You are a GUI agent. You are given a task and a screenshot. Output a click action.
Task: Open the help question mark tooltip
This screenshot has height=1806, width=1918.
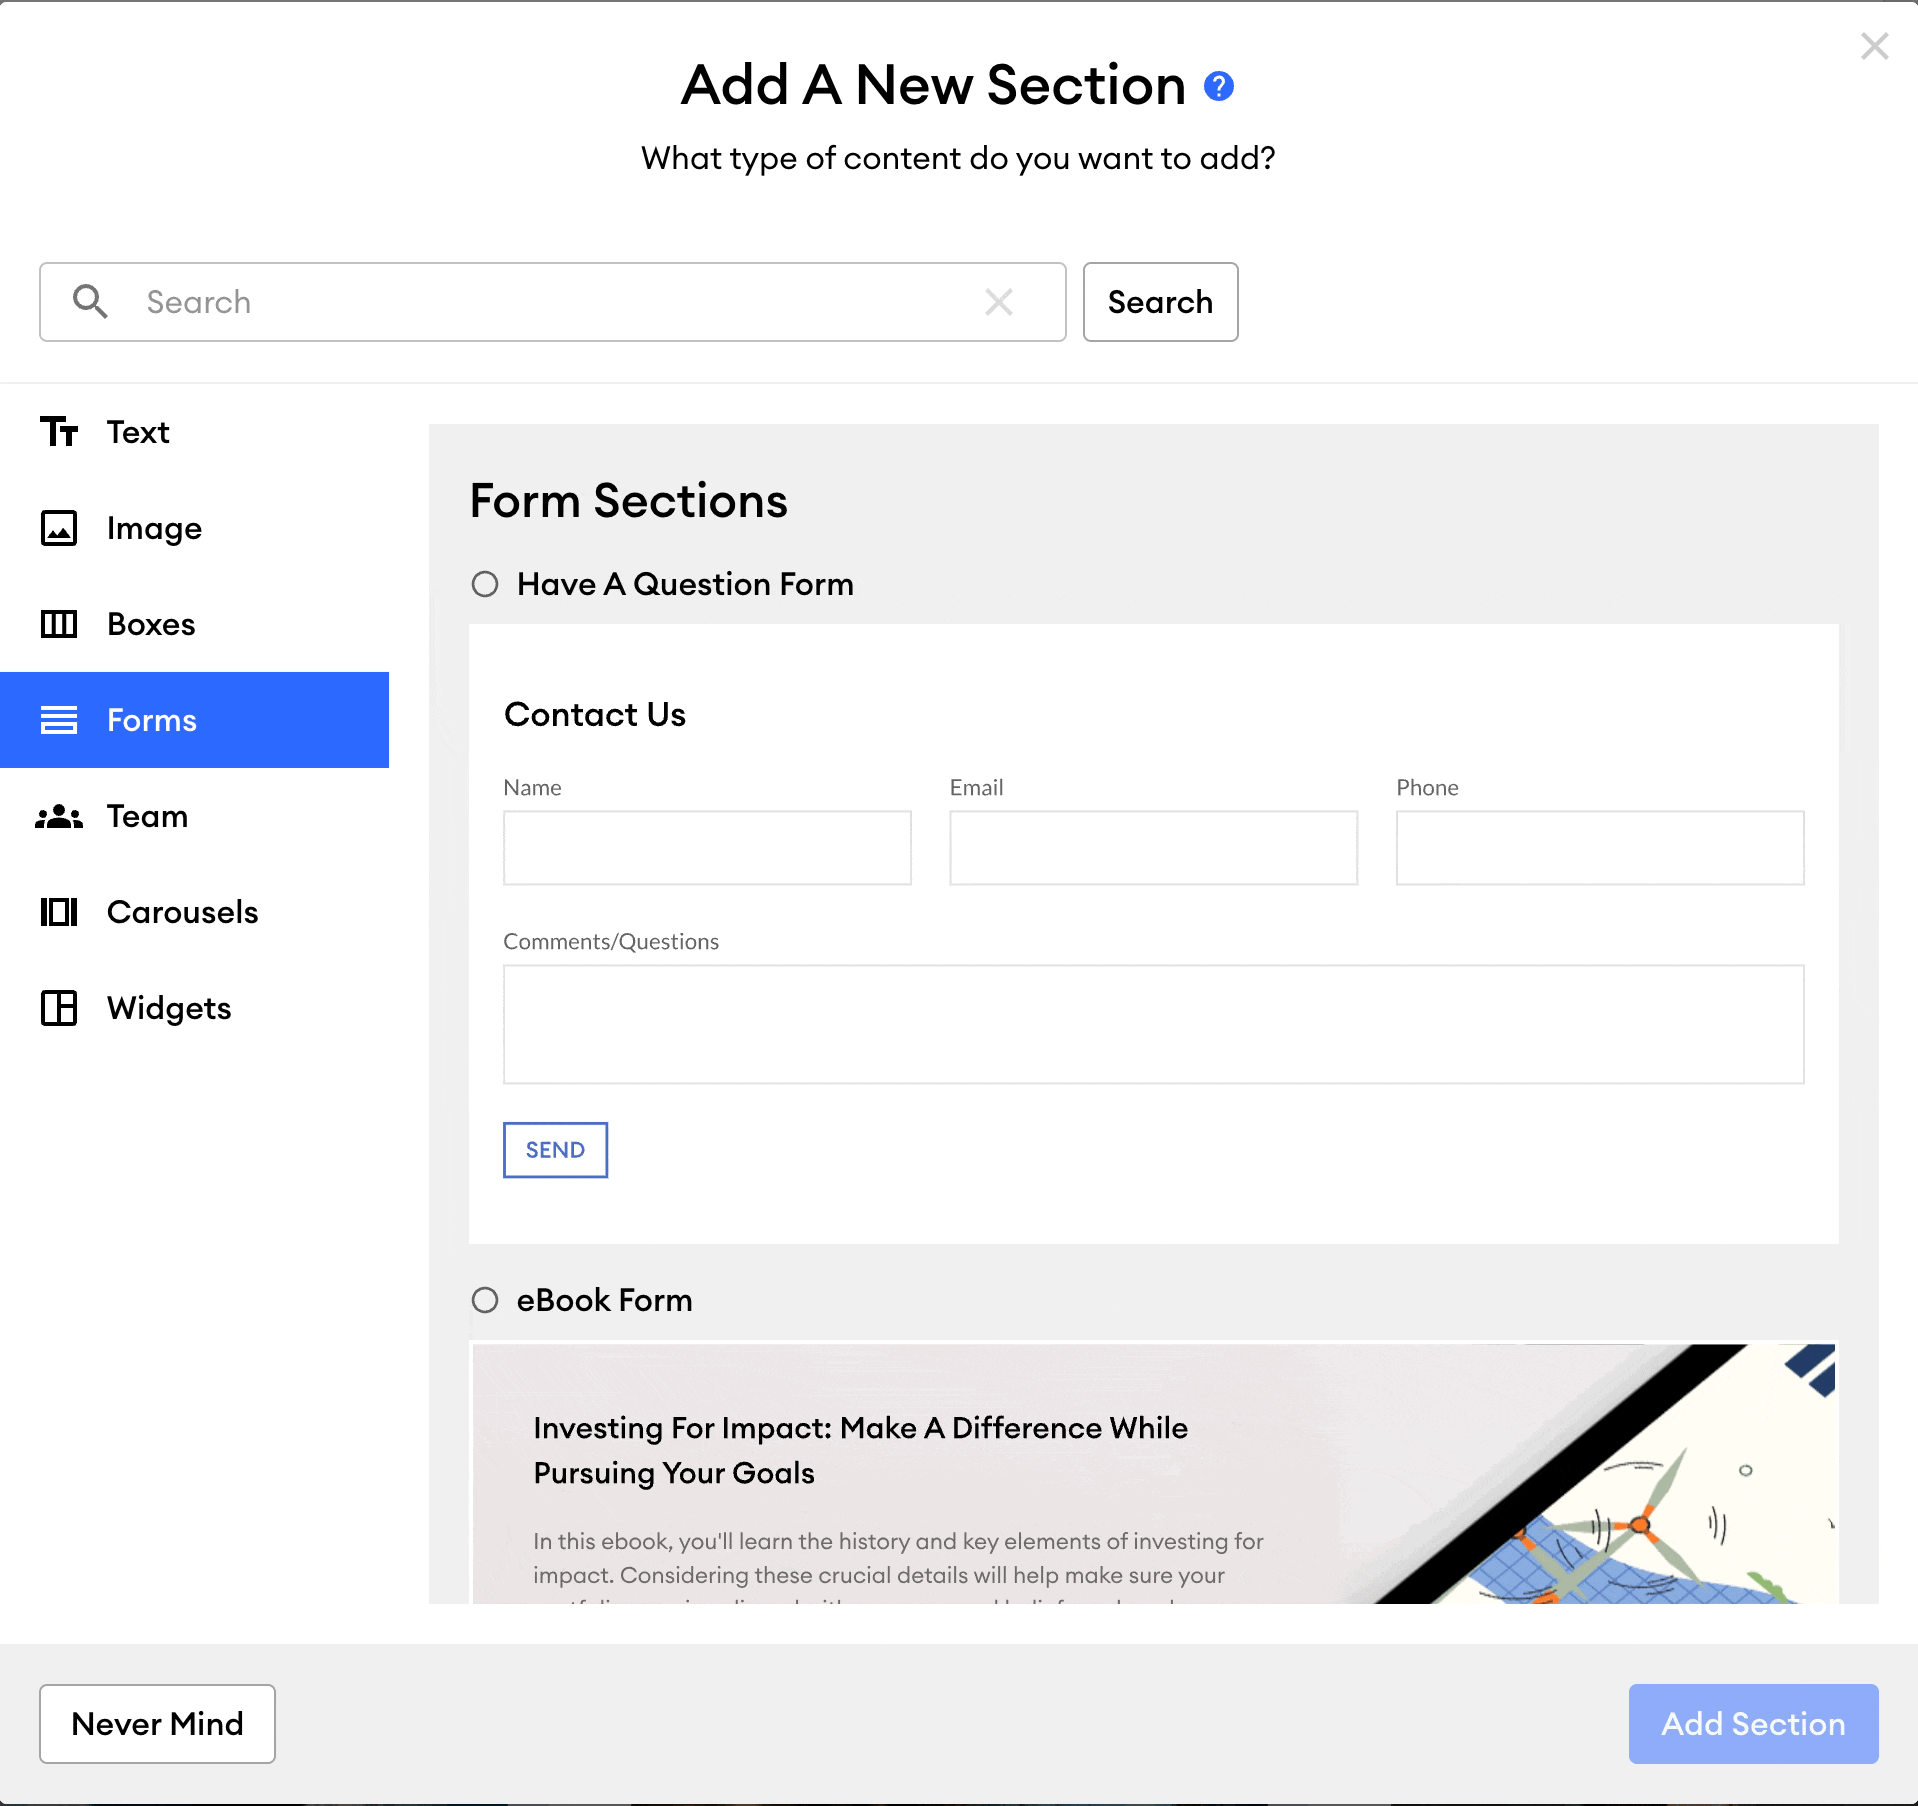1217,86
